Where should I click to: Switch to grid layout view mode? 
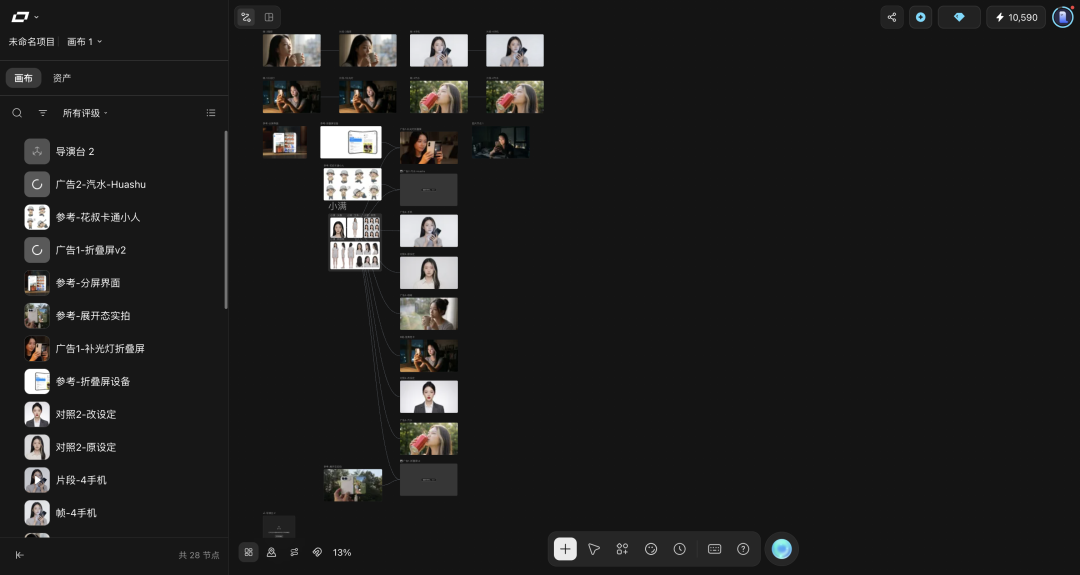pos(269,17)
